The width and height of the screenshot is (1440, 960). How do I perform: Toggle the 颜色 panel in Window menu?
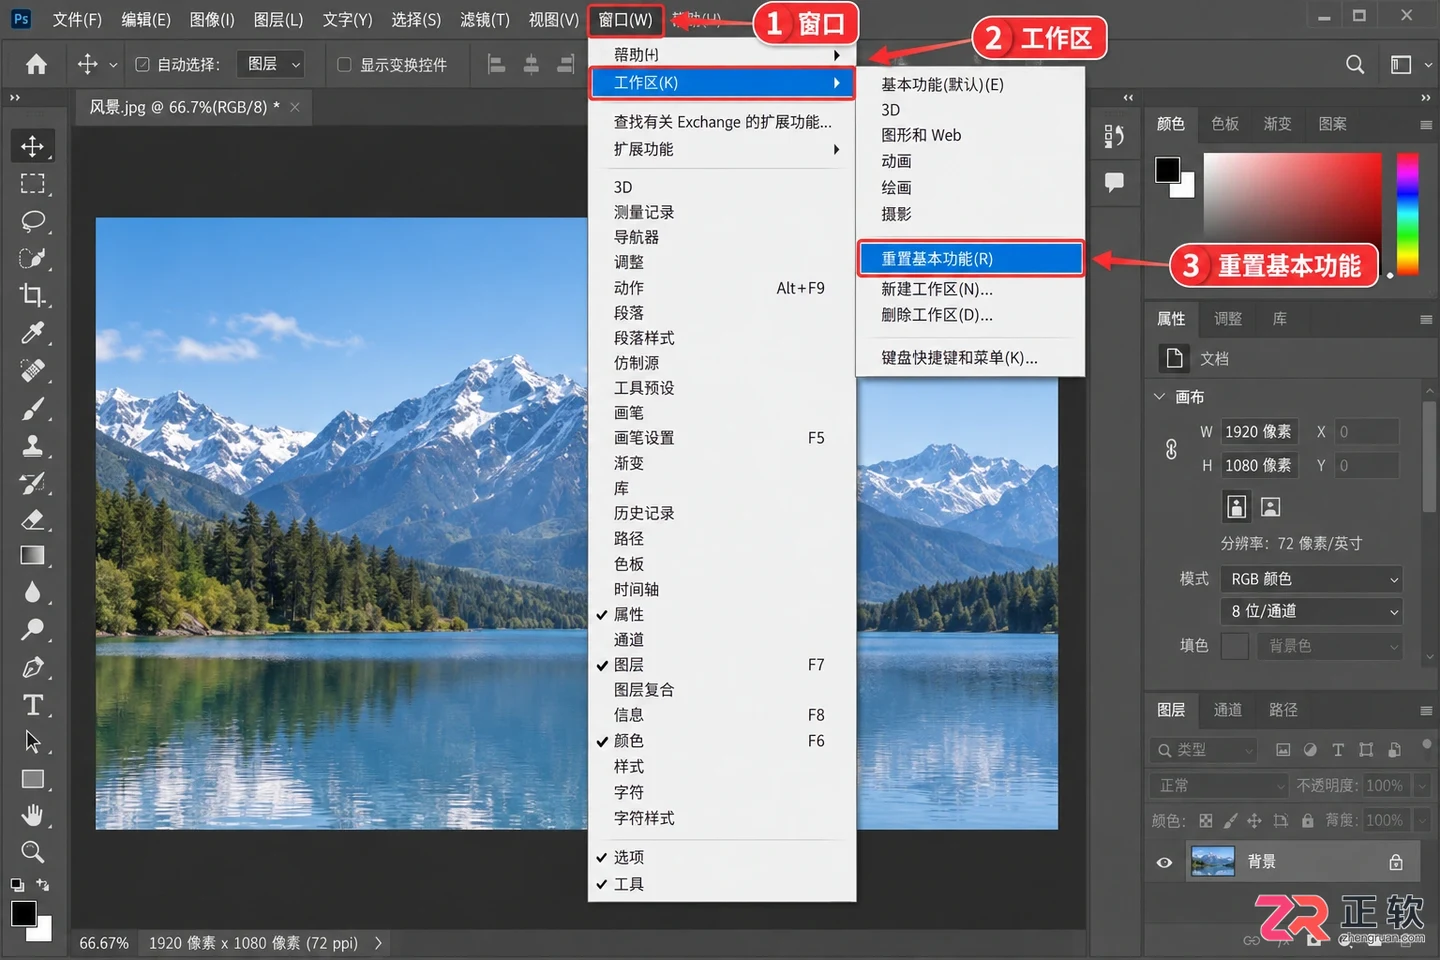pos(722,741)
